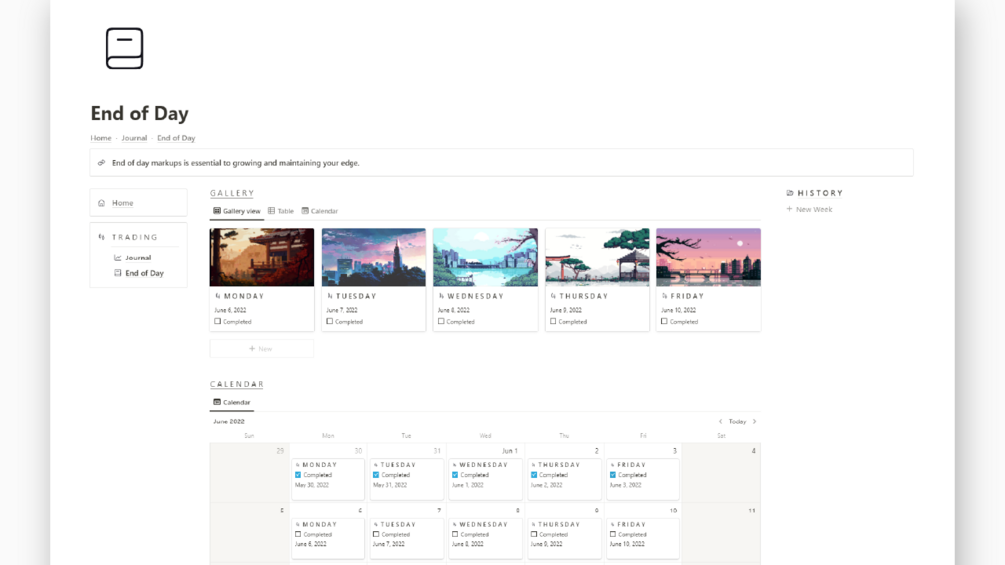The height and width of the screenshot is (565, 1005).
Task: Go to next month with right arrow
Action: point(754,422)
